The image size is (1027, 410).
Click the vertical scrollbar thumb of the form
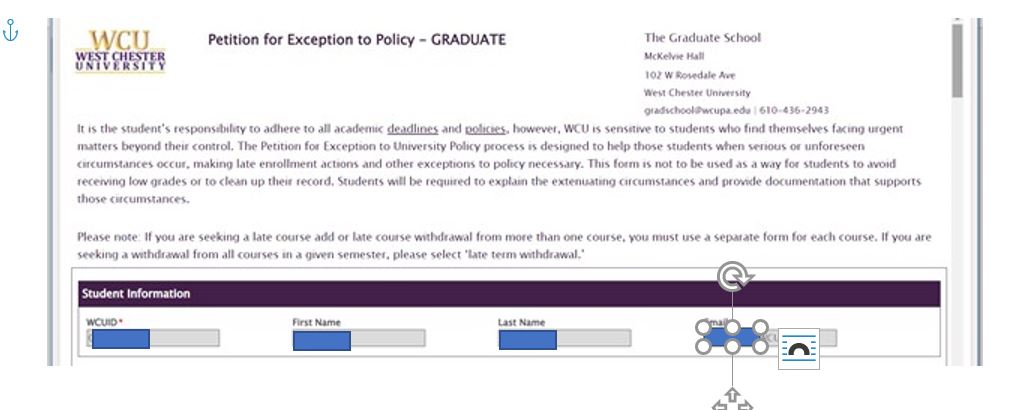coord(957,61)
